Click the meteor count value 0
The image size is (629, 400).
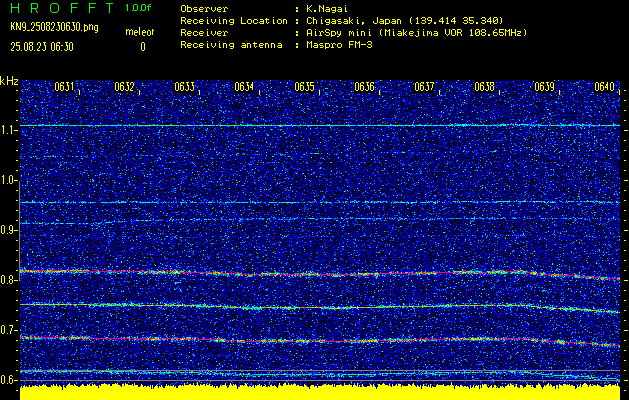[x=143, y=47]
